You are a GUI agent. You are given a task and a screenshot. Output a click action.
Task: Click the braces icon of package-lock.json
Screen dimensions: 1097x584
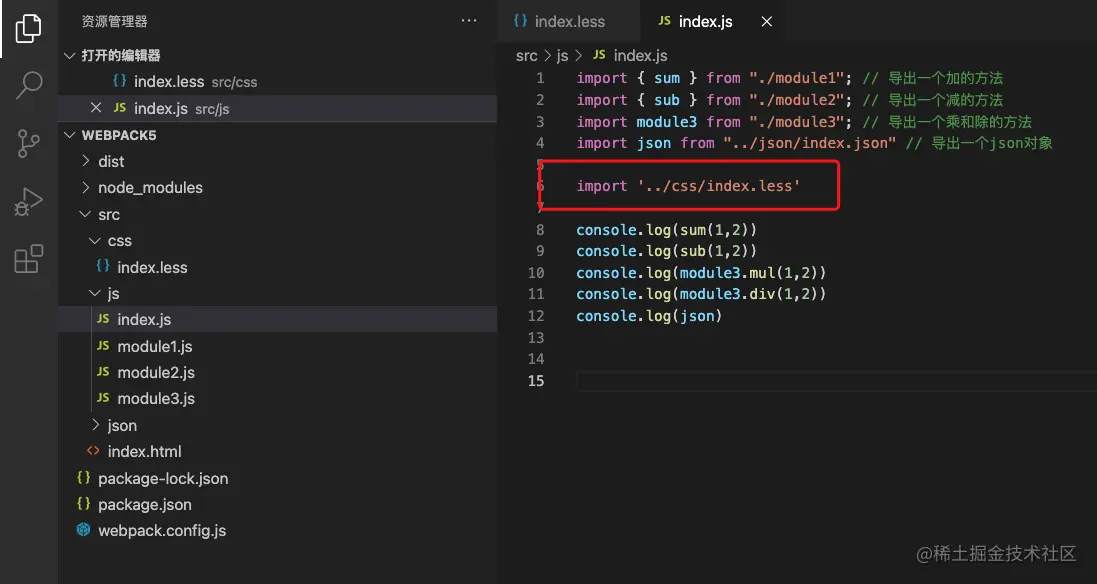(83, 477)
